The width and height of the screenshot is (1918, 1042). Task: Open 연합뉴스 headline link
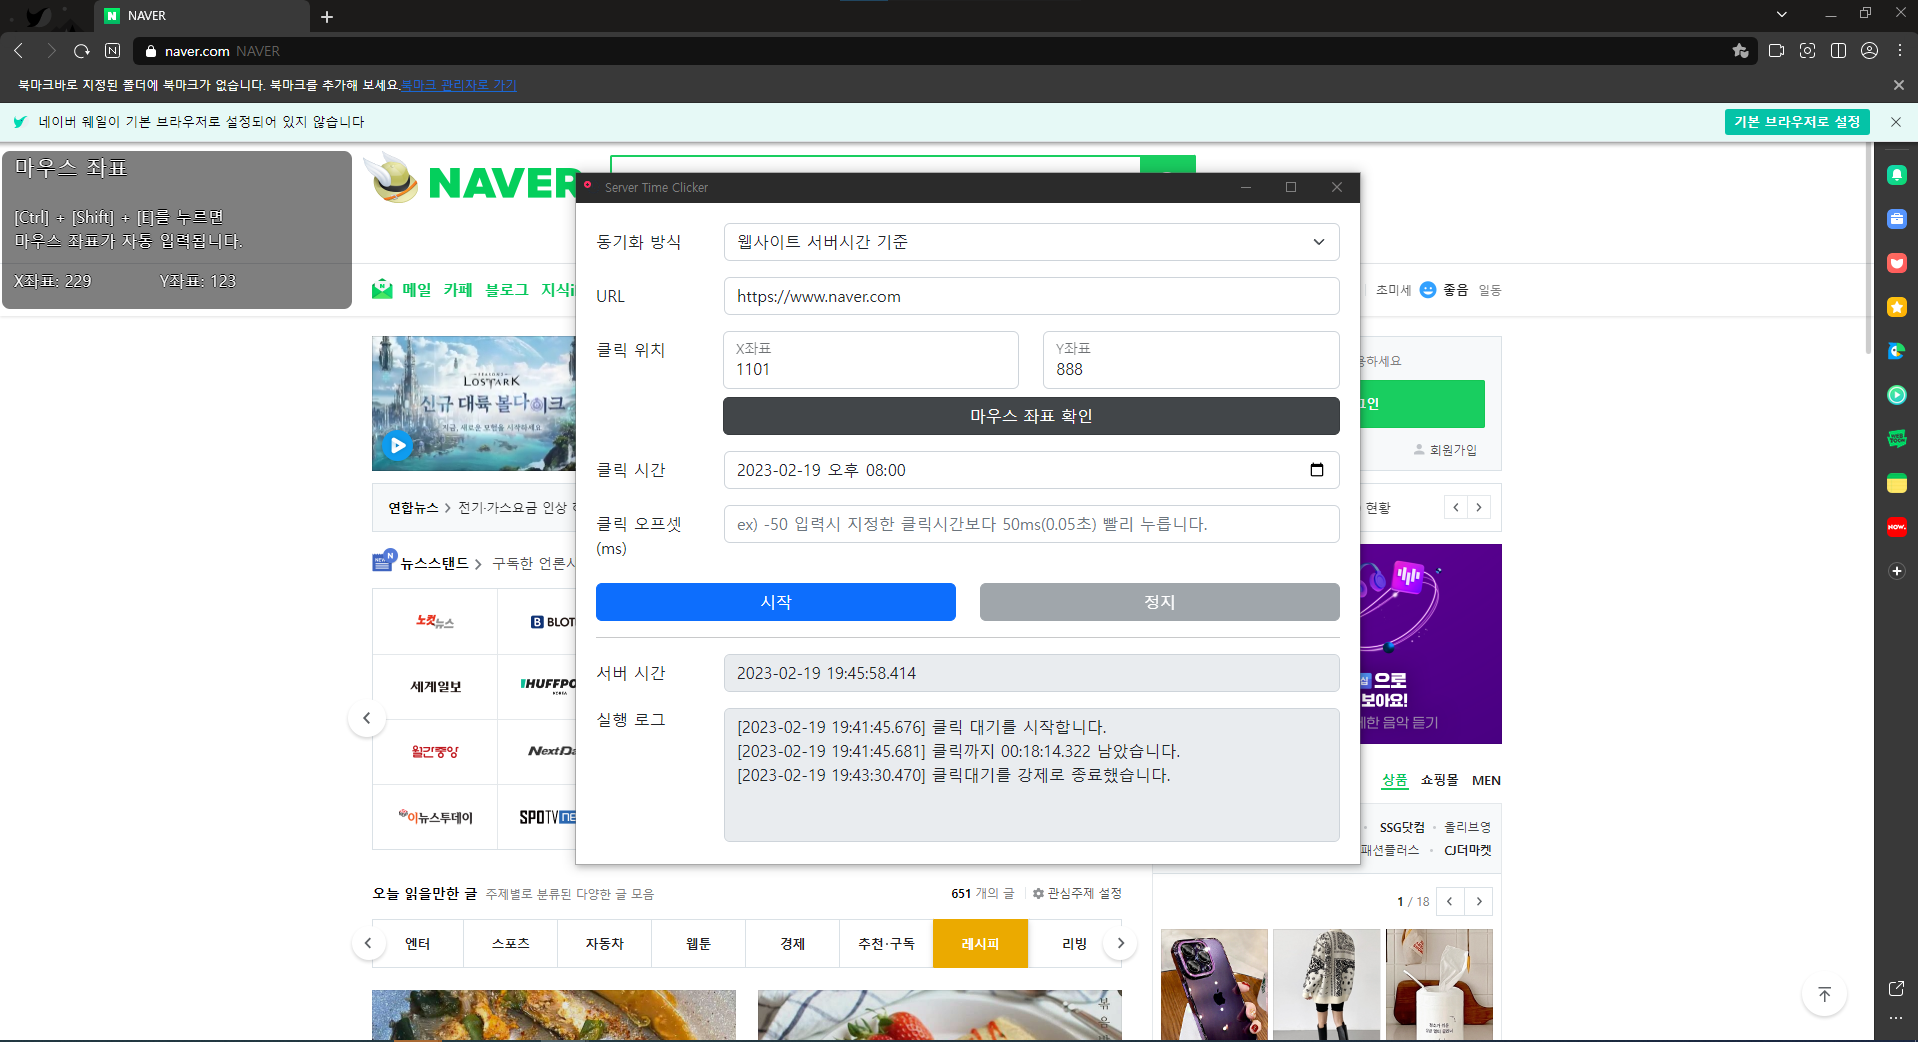pos(413,508)
